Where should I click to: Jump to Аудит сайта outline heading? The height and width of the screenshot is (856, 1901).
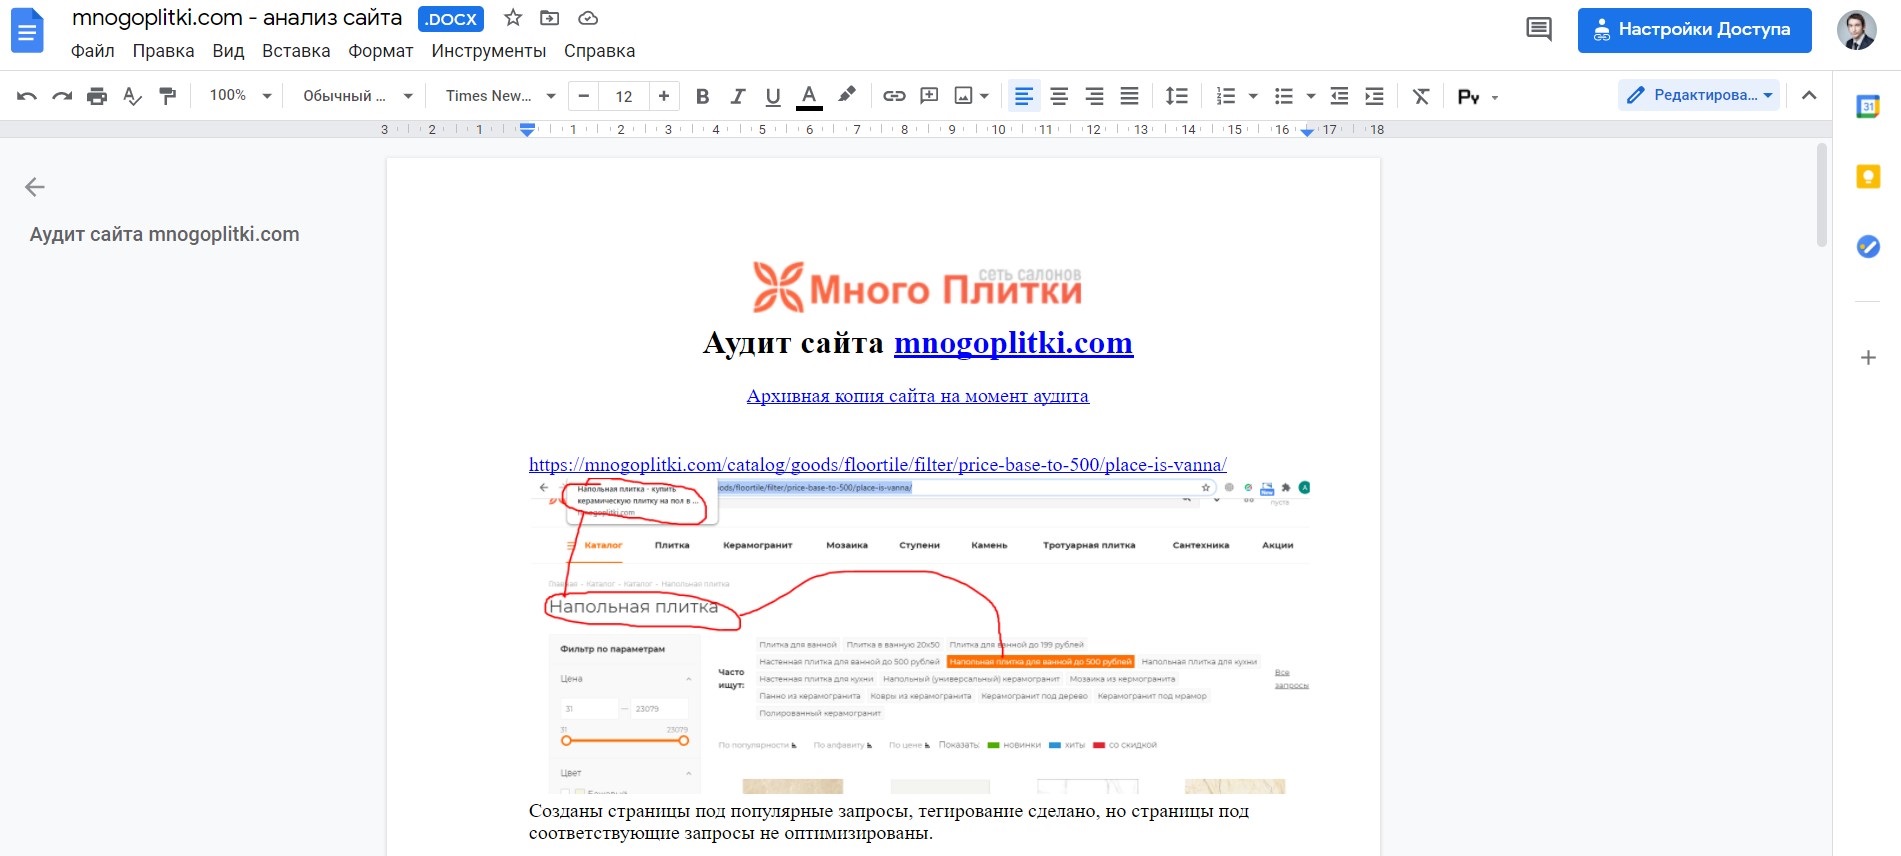(165, 234)
